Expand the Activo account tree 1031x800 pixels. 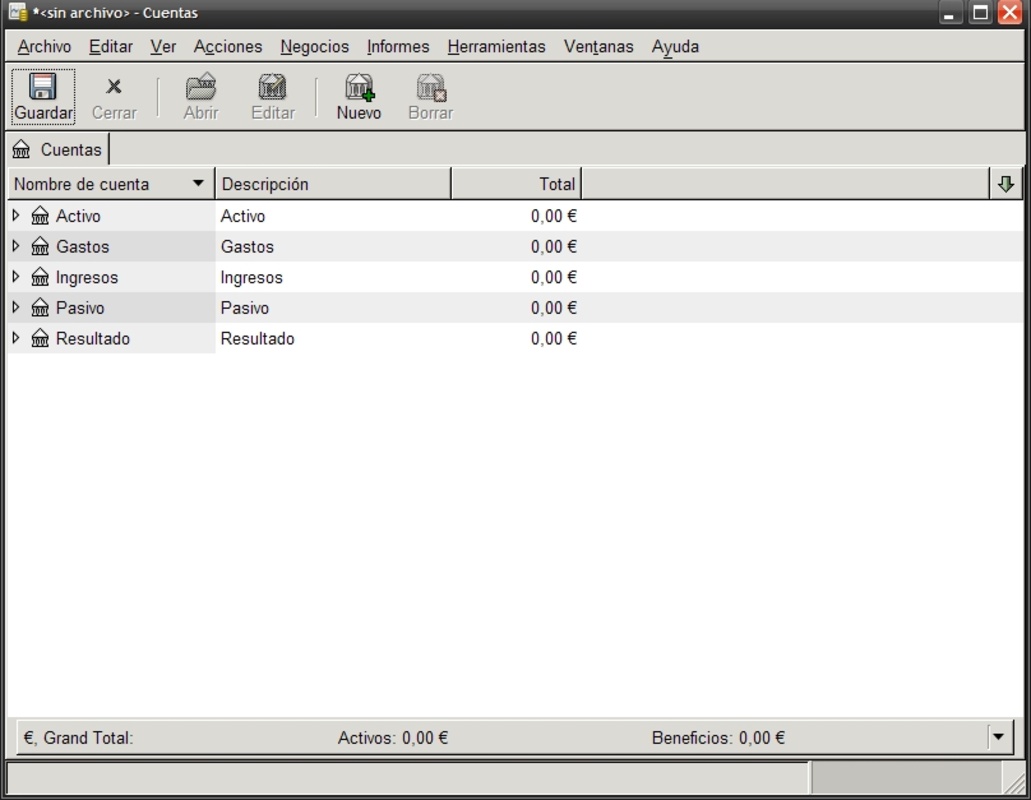tap(16, 215)
